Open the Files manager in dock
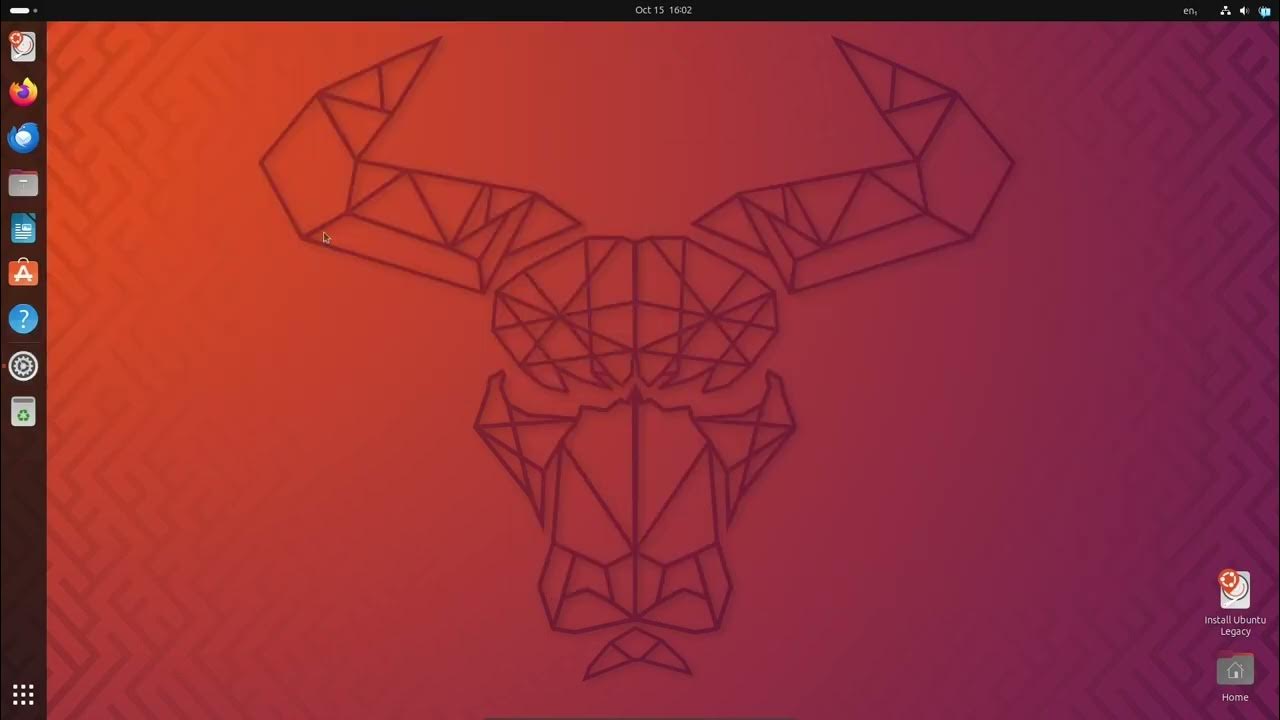Viewport: 1280px width, 720px height. pyautogui.click(x=23, y=183)
